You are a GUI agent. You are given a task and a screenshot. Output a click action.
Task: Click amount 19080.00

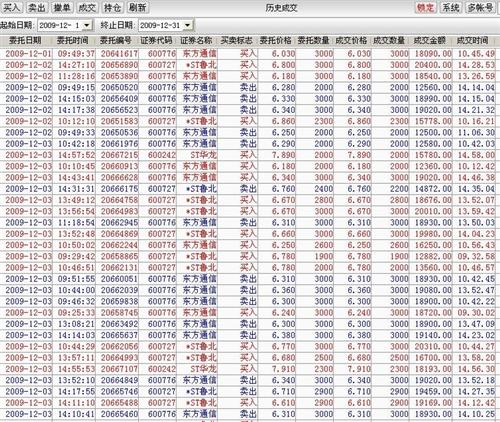click(x=433, y=290)
